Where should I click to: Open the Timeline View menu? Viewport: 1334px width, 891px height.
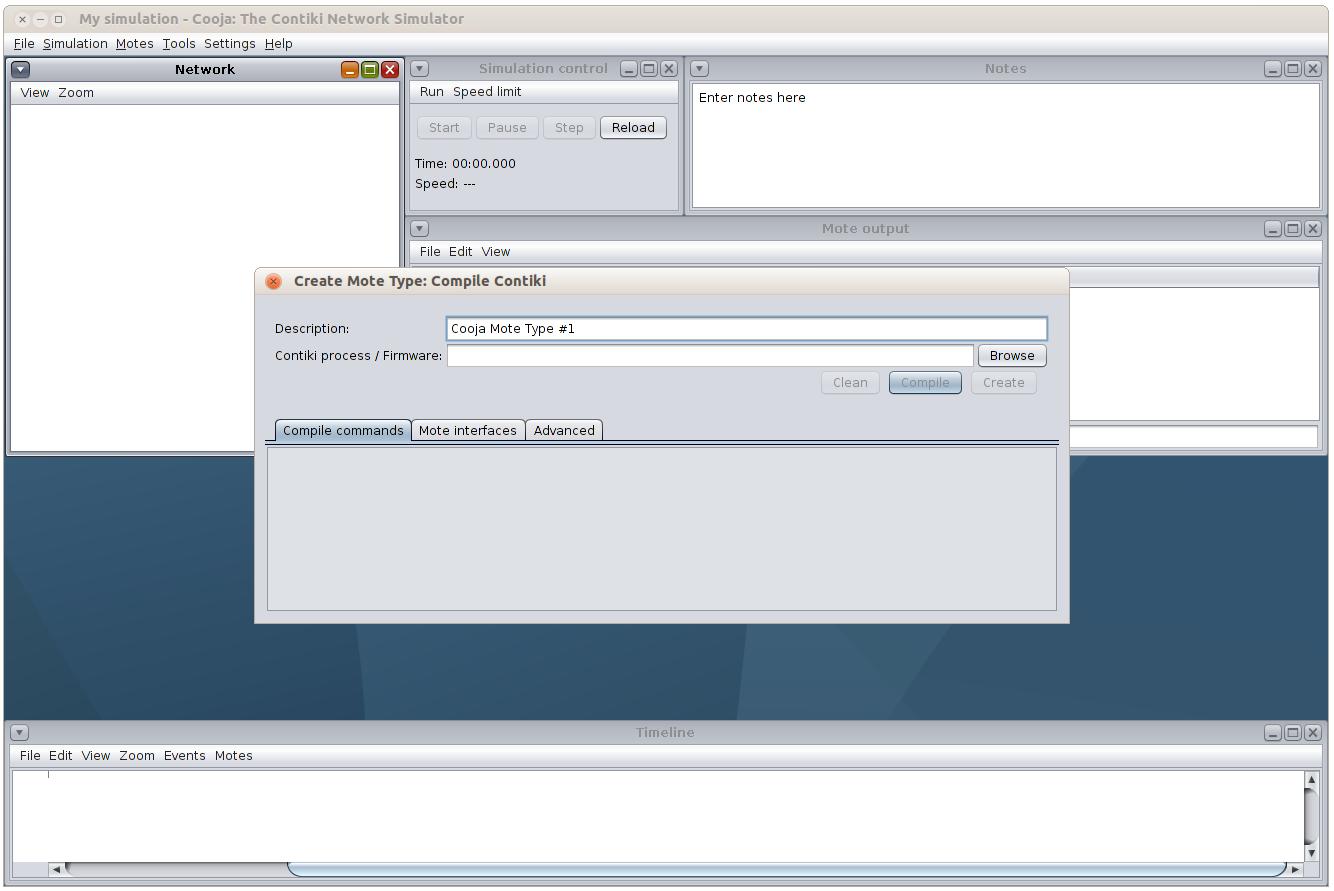96,756
